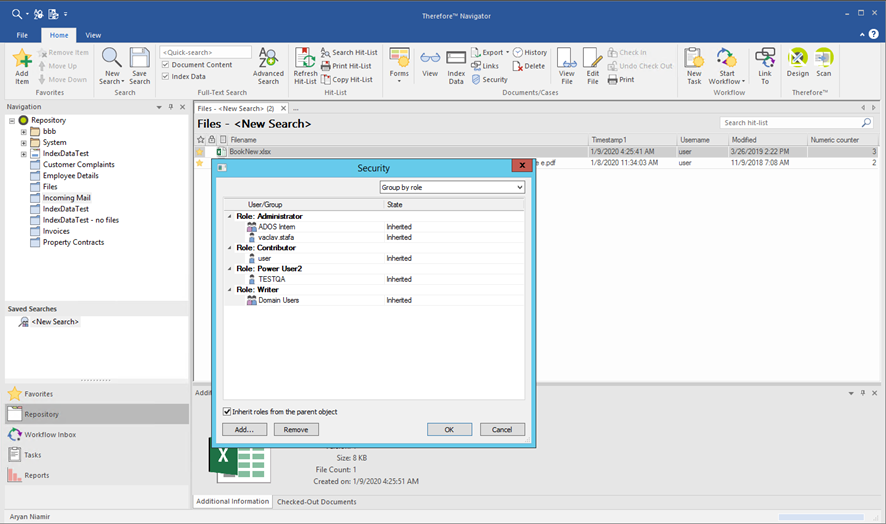Uncheck the Index Data checkbox
The image size is (886, 524).
point(166,76)
